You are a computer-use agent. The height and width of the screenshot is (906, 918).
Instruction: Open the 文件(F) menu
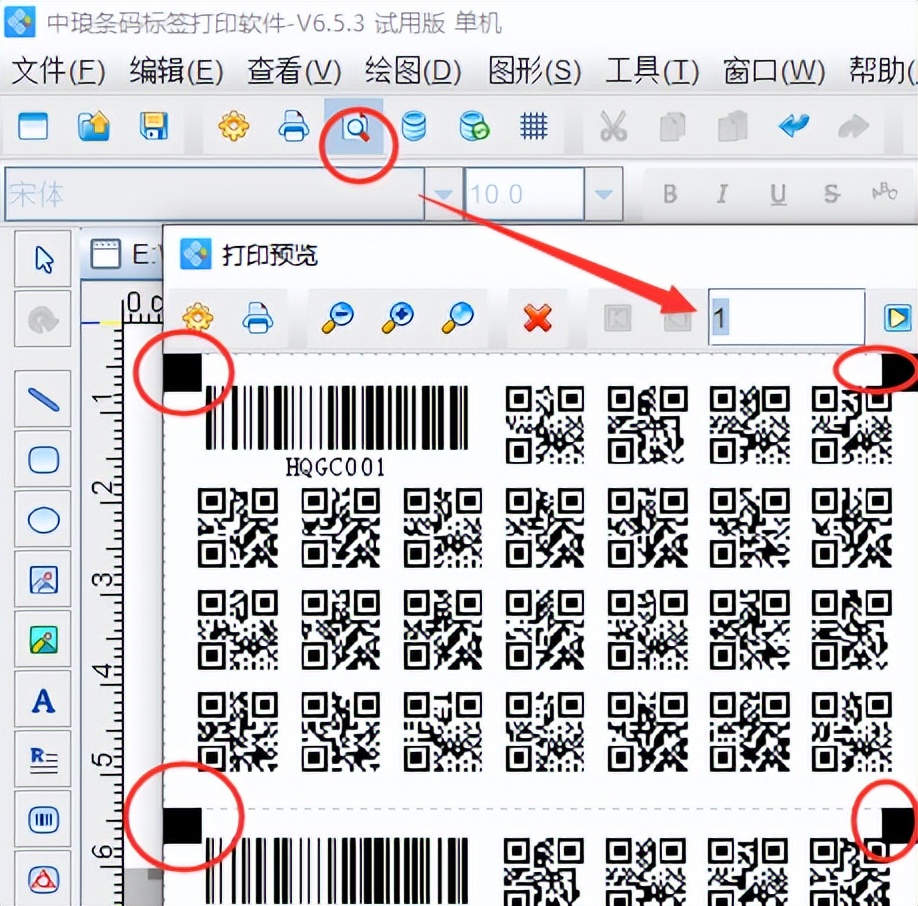click(59, 72)
